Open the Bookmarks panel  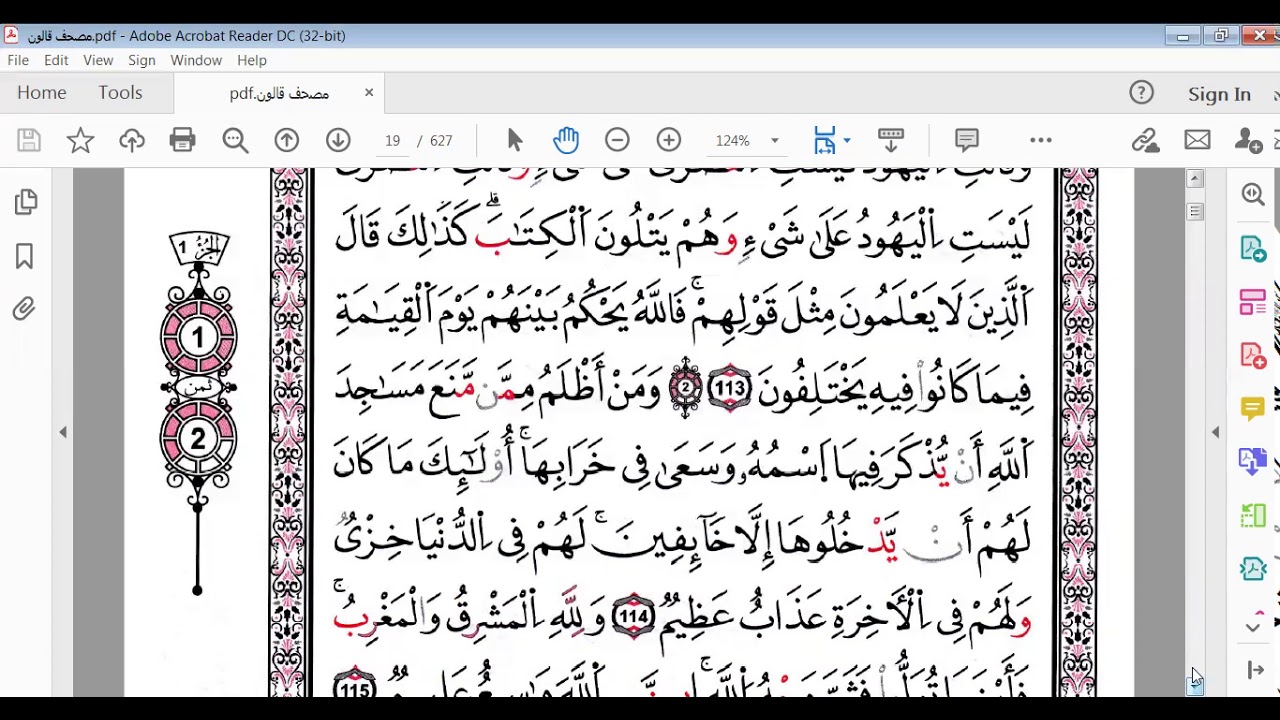(x=25, y=256)
